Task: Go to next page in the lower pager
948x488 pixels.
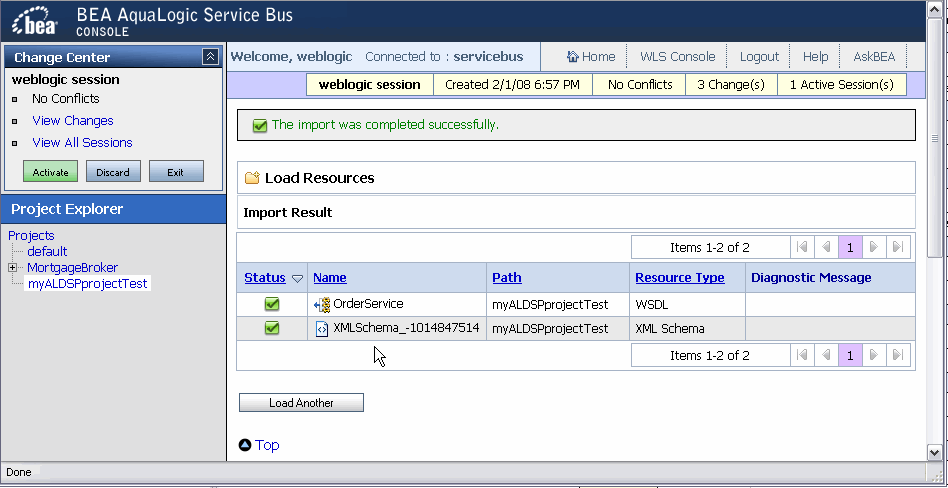Action: (874, 355)
